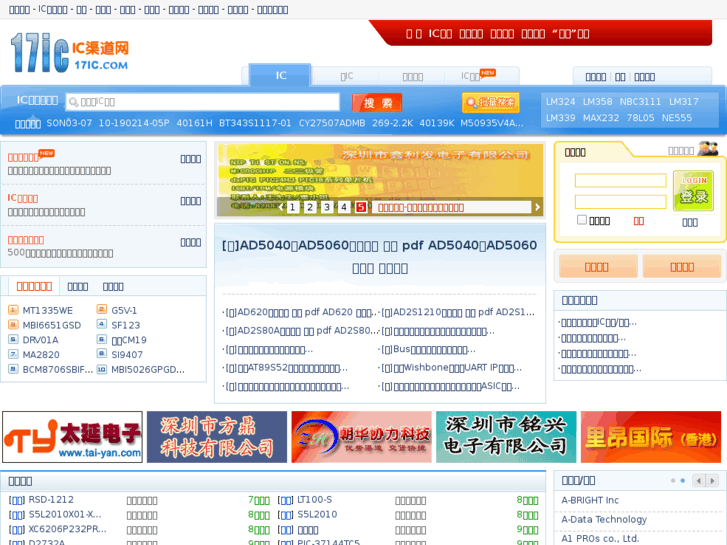Open the search tab marked with NEW badge

(x=479, y=76)
